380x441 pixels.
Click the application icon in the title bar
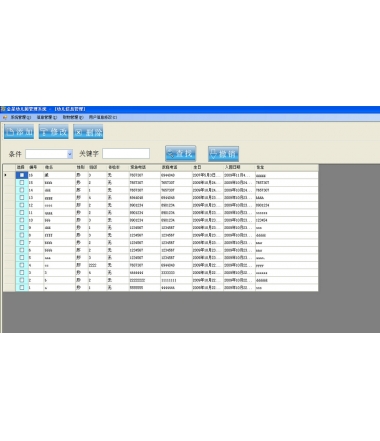3,109
